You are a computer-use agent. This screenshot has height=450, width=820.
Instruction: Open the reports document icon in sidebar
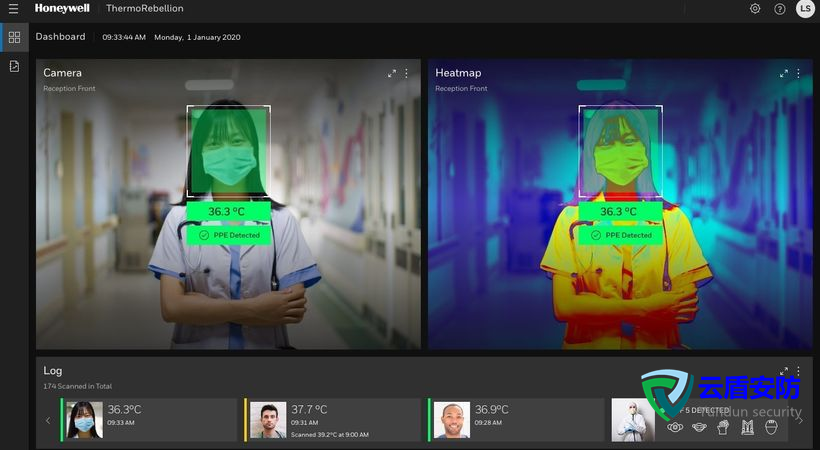(x=14, y=66)
